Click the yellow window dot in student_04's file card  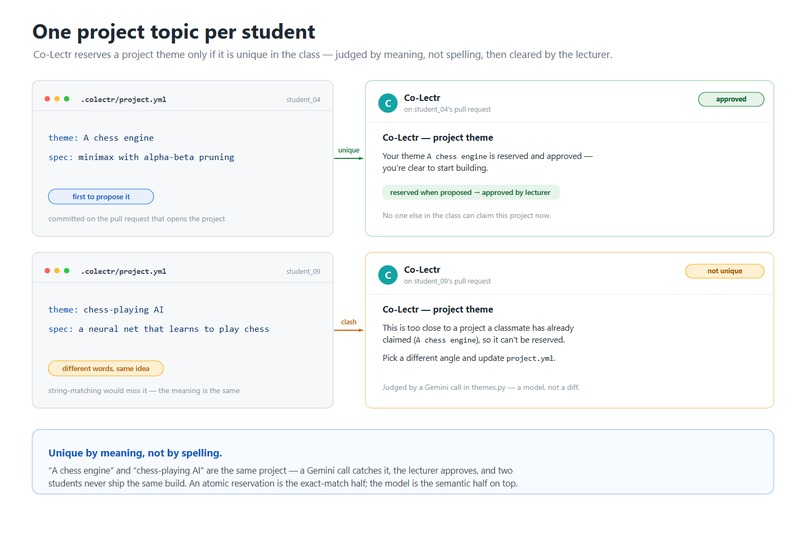tap(57, 99)
